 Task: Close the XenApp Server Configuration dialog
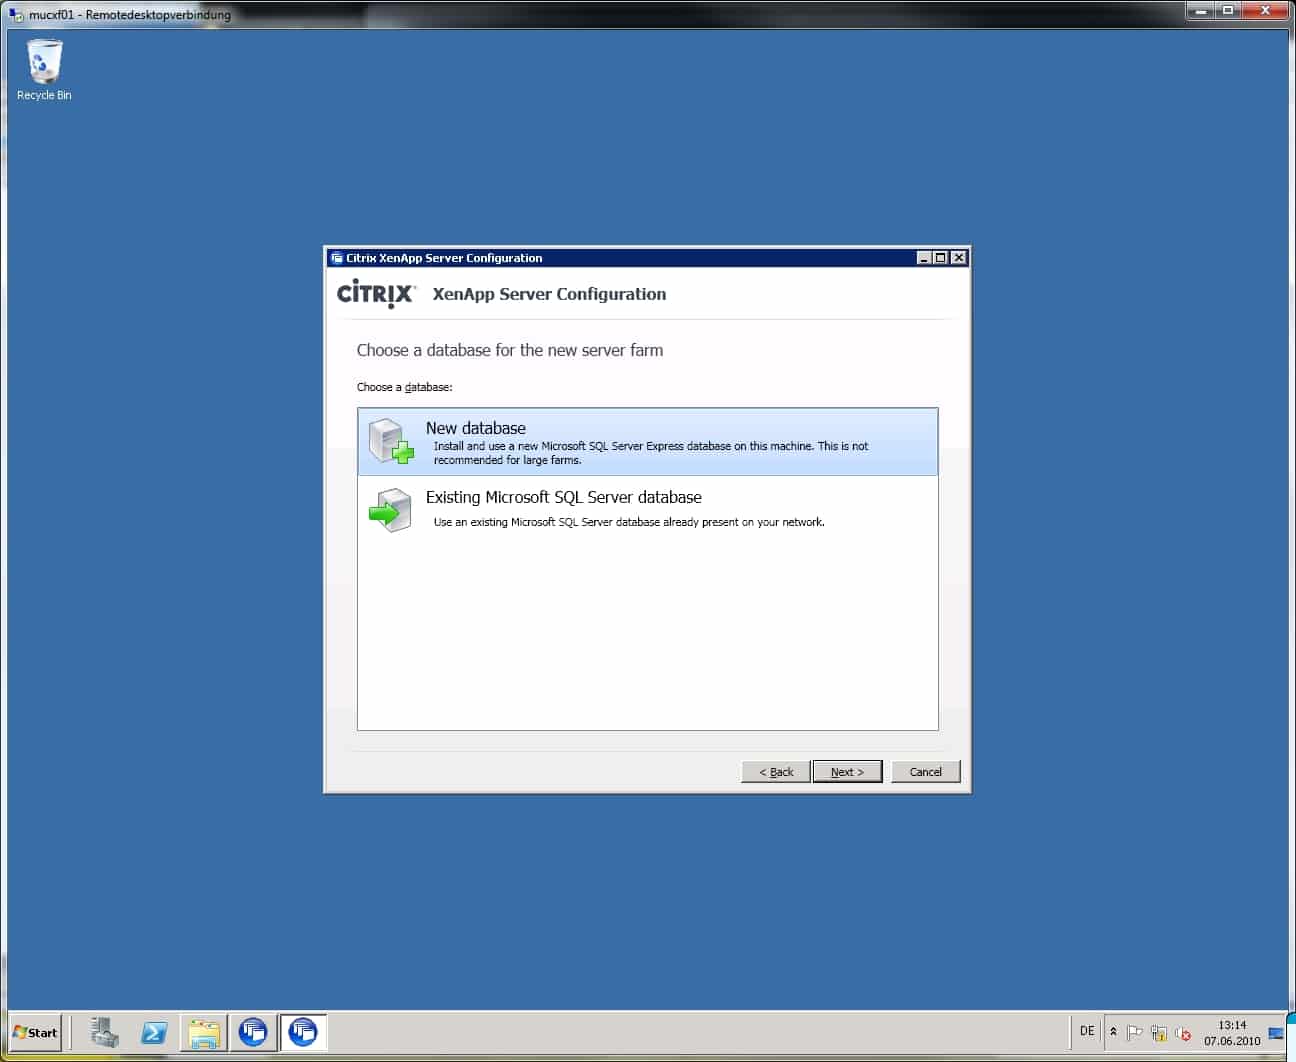coord(958,258)
